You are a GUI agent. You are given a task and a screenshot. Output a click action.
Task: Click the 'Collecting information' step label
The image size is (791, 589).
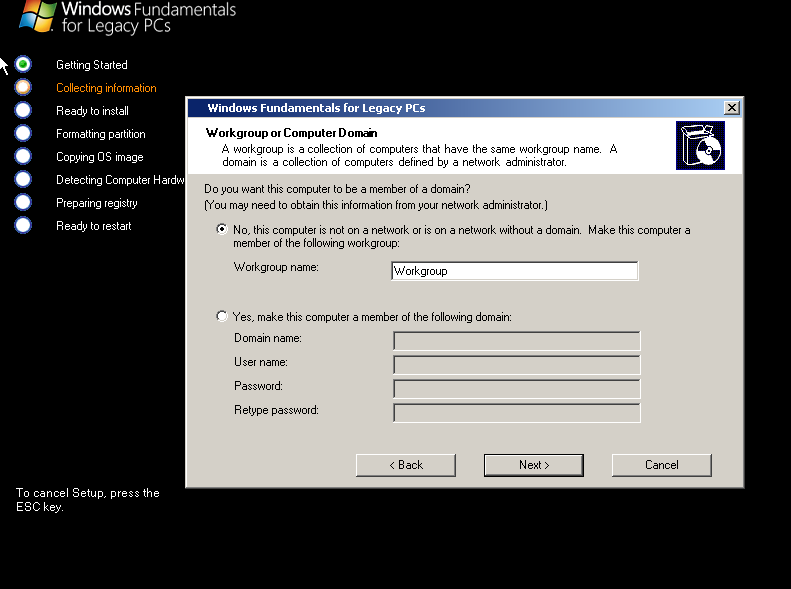point(106,88)
